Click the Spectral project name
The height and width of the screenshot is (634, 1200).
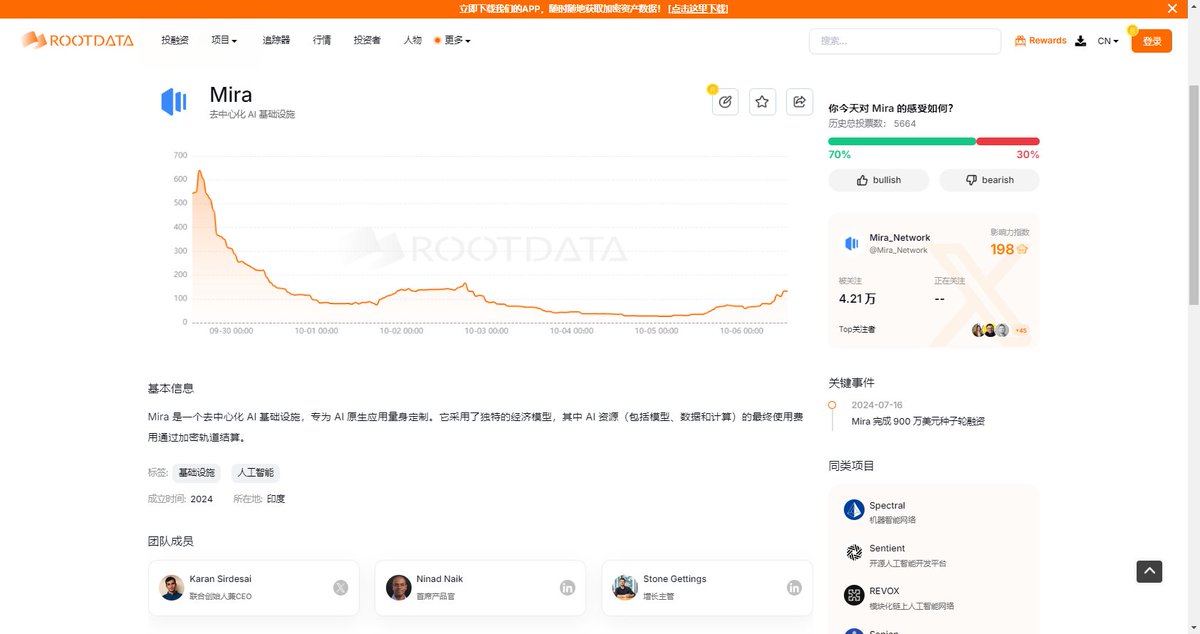887,506
